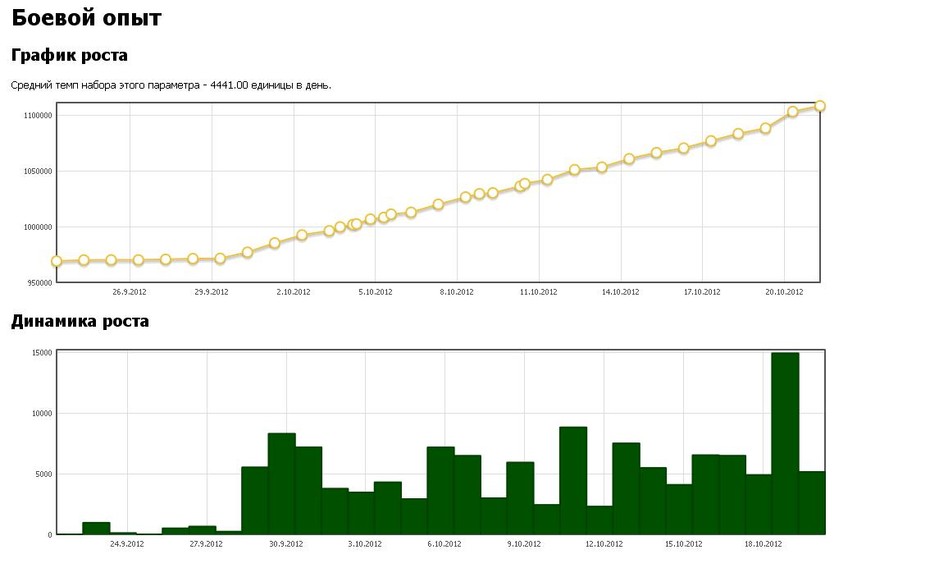Click the 12.10.2012 date label
This screenshot has width=930, height=568.
[604, 544]
